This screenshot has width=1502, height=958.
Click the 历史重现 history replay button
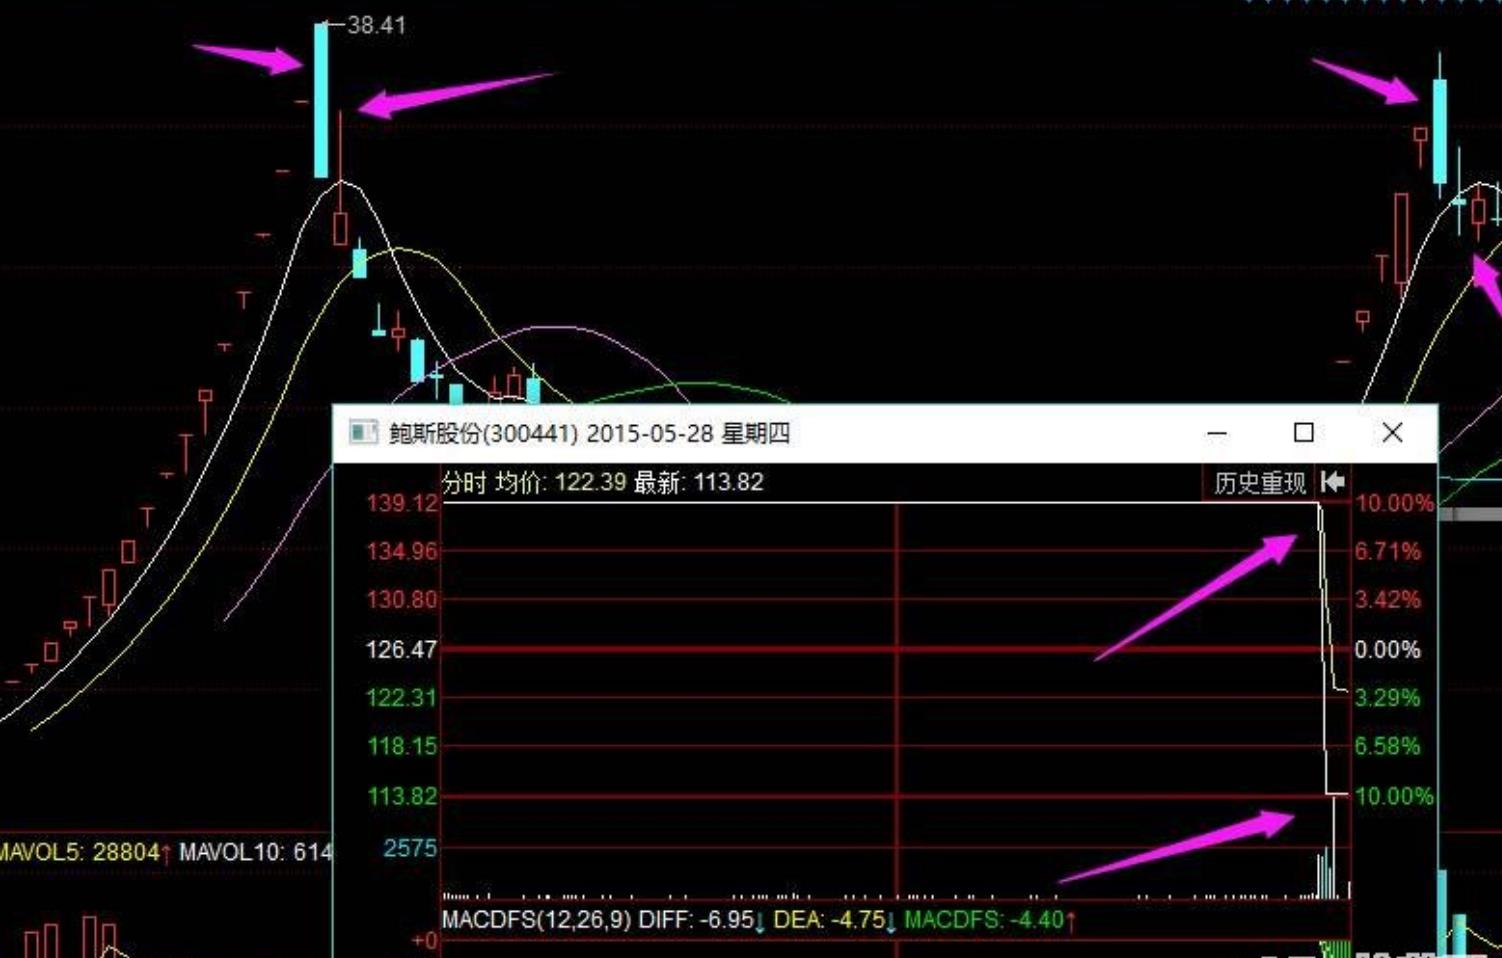(1259, 483)
